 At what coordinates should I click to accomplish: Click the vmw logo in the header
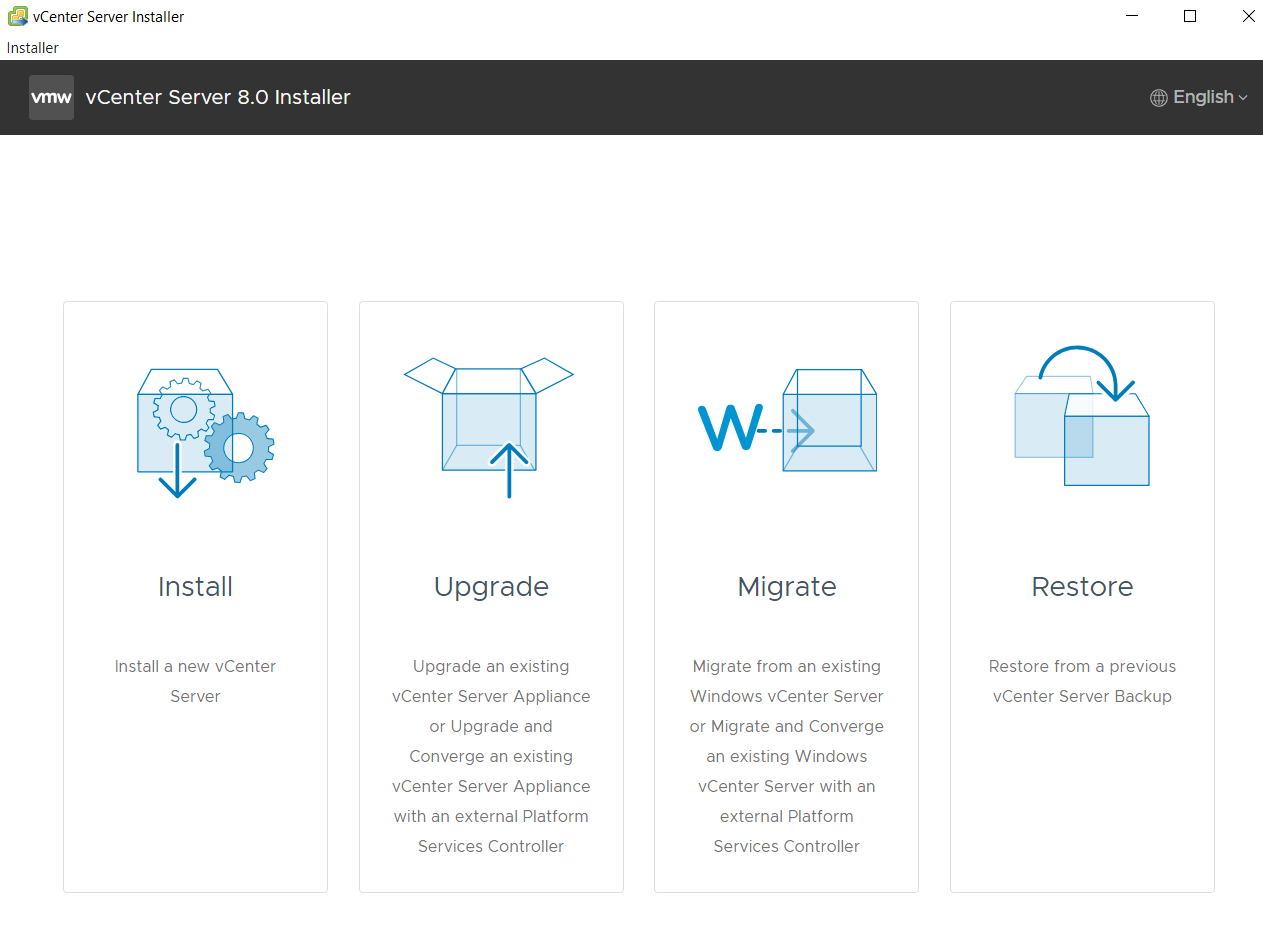click(51, 97)
